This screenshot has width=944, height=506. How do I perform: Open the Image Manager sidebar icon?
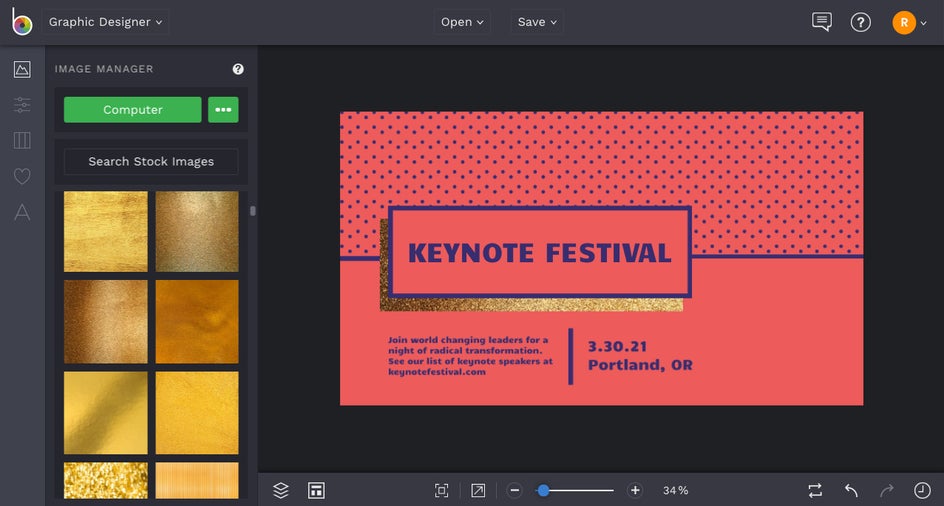tap(22, 69)
